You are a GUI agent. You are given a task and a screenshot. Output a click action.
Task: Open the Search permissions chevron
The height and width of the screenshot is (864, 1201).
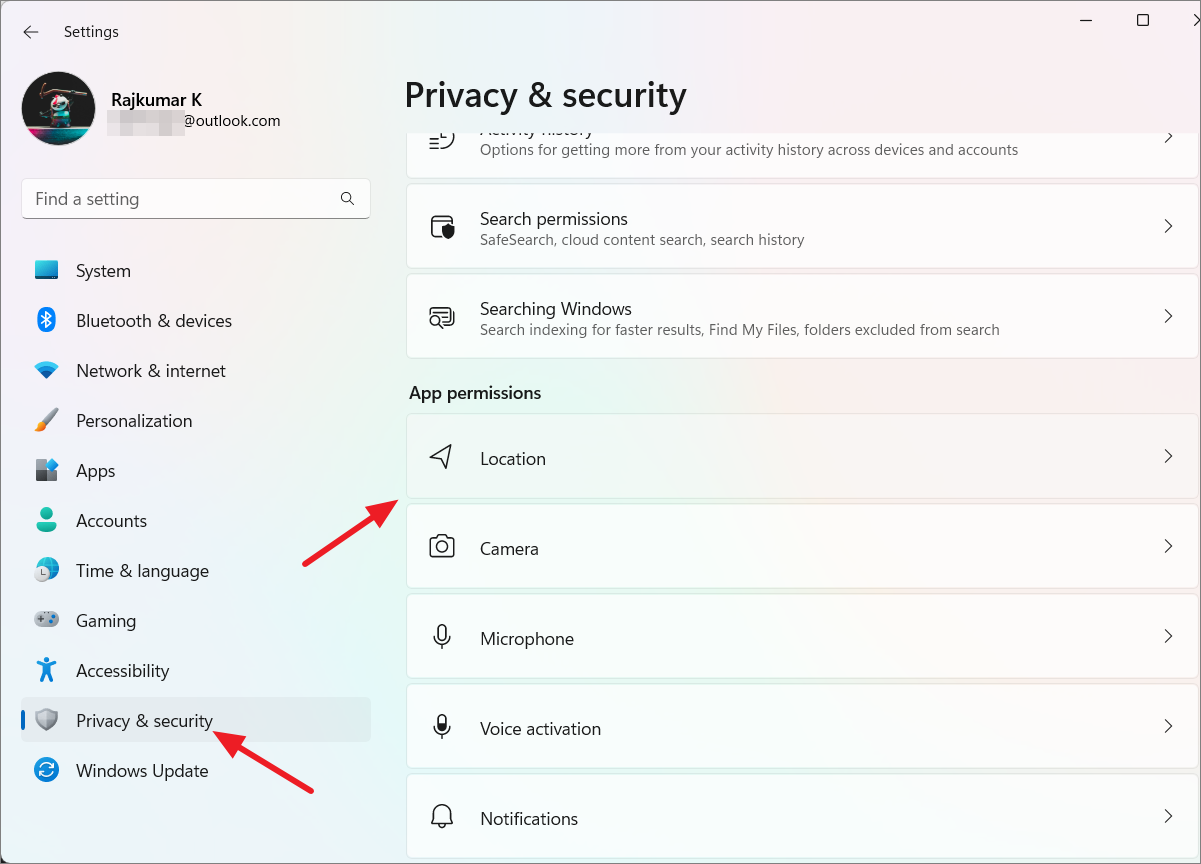1168,227
